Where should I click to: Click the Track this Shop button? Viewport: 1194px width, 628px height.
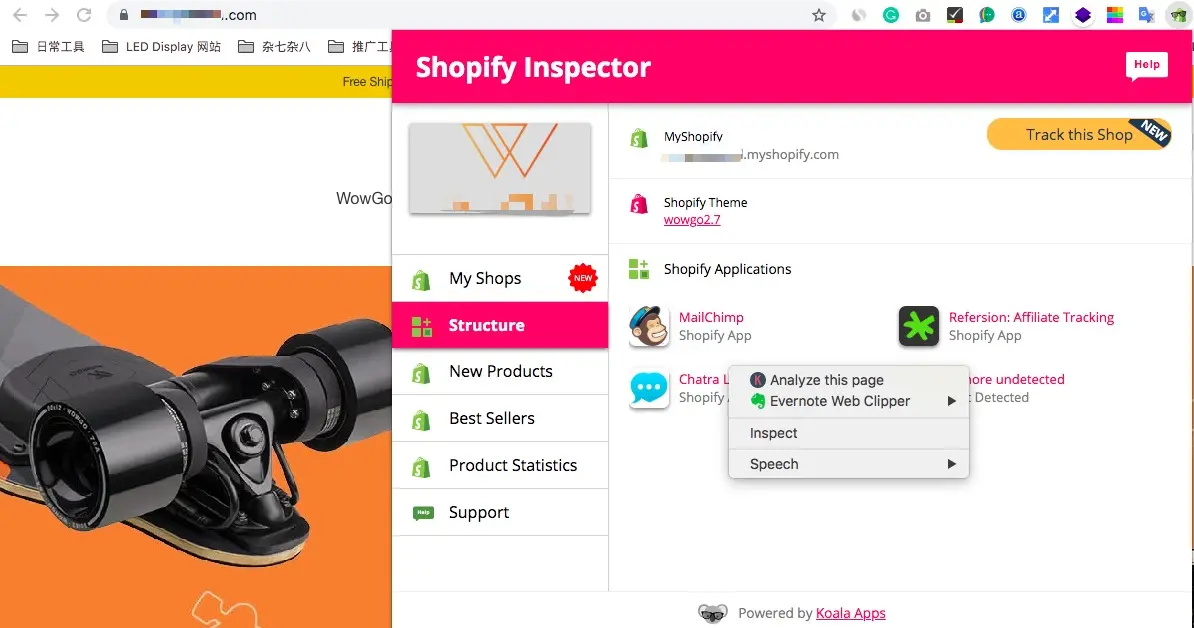[1078, 135]
